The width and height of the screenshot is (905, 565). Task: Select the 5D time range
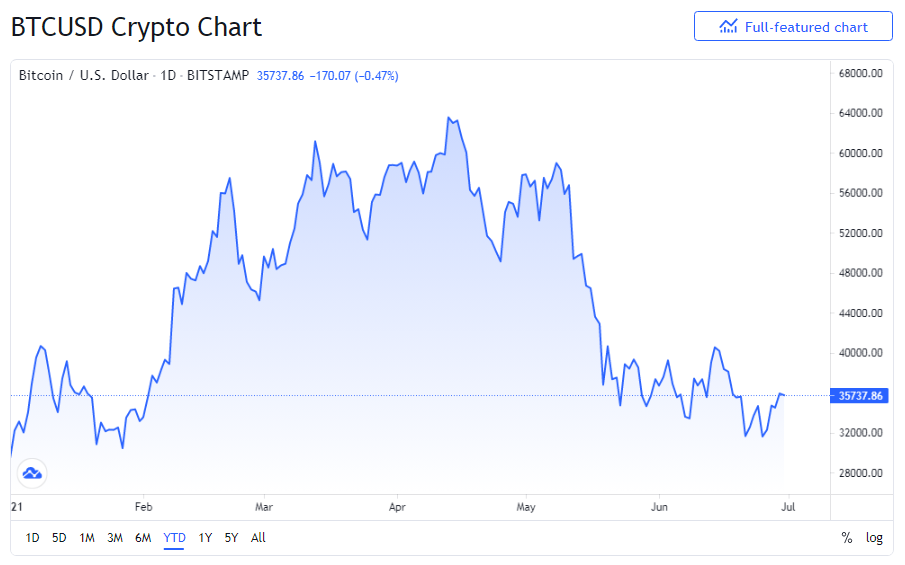59,538
